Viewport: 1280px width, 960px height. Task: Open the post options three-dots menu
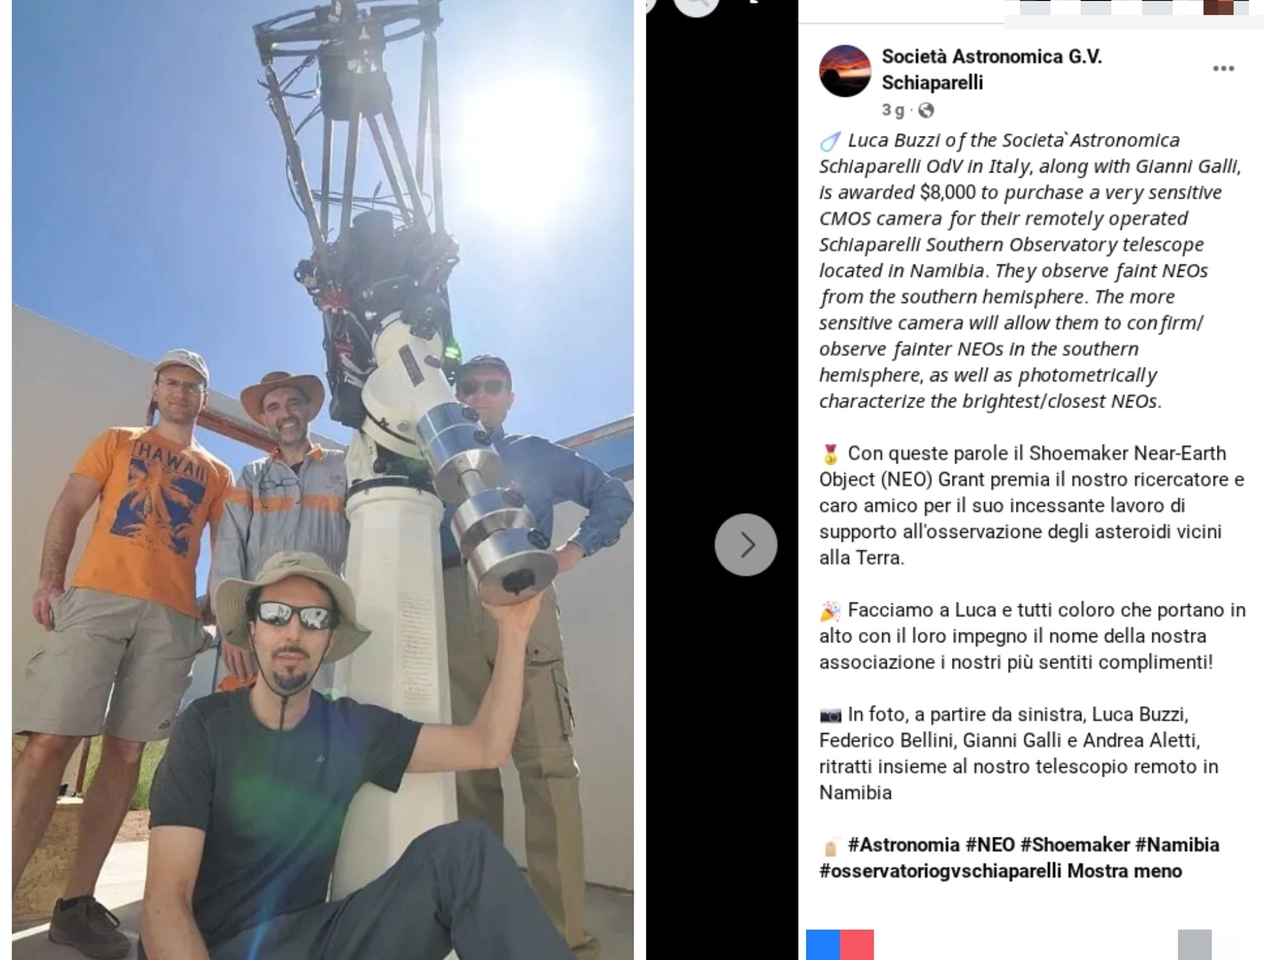[x=1223, y=69]
